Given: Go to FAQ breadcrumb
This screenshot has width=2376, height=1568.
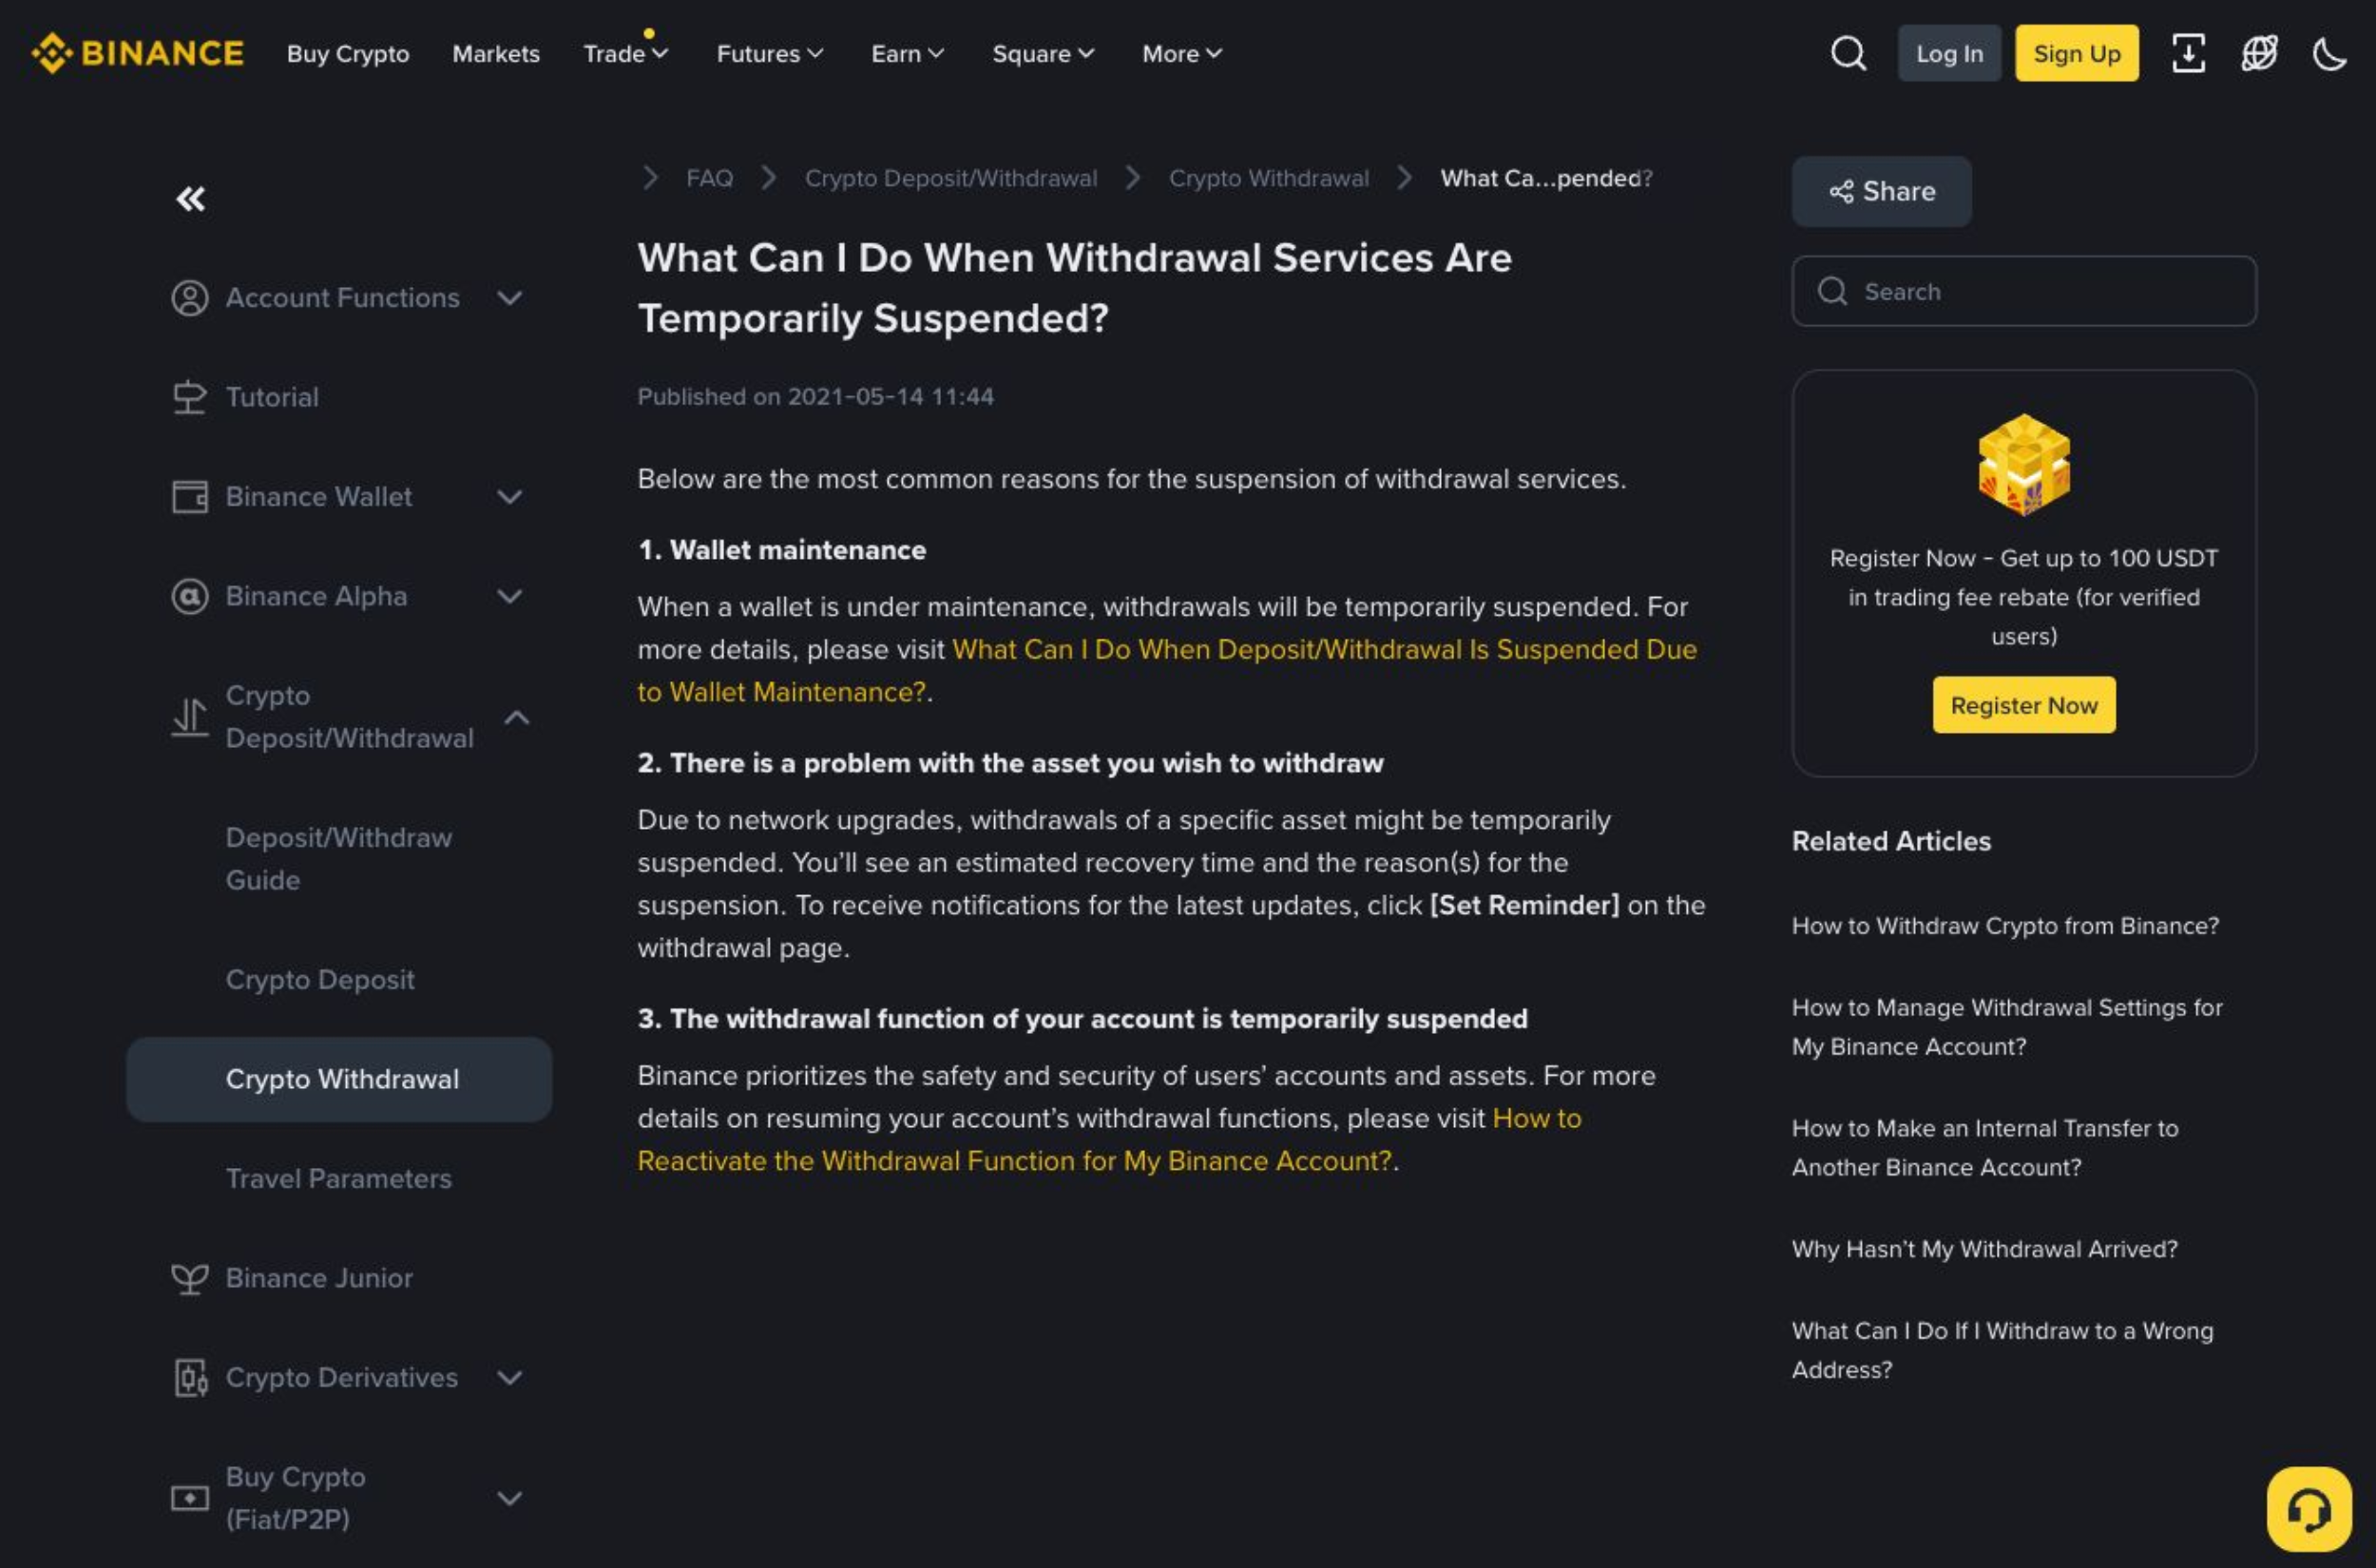Looking at the screenshot, I should (x=709, y=178).
